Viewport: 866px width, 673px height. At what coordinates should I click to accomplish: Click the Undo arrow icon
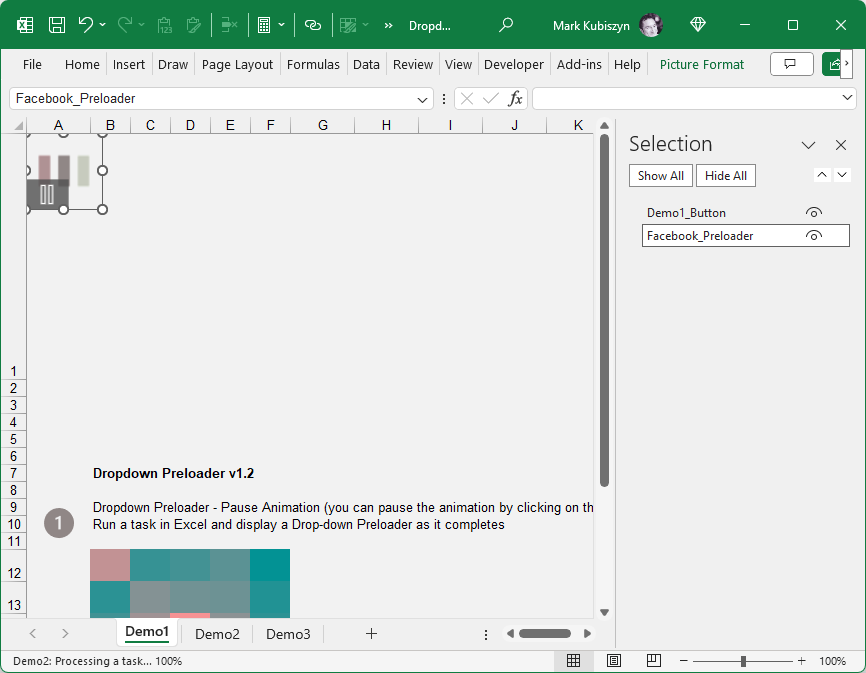[86, 25]
